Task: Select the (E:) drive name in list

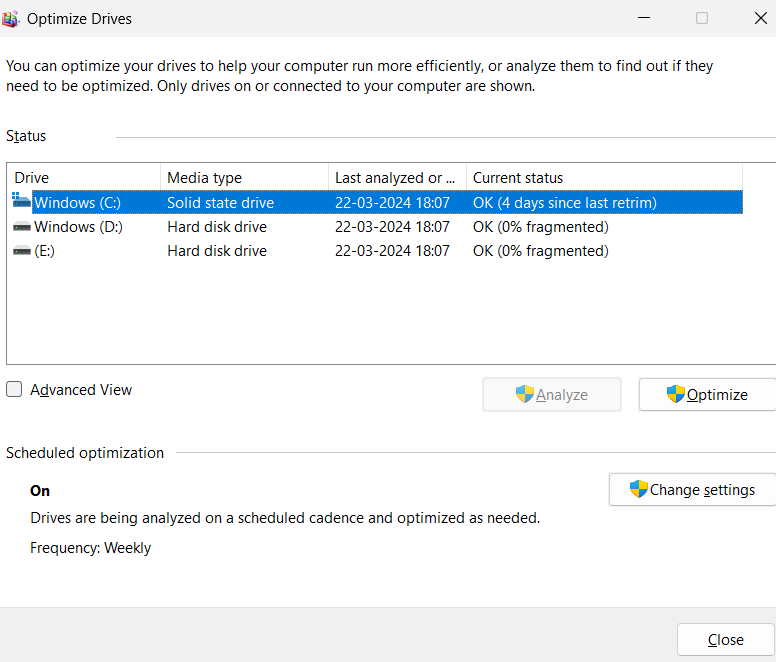Action: click(44, 251)
